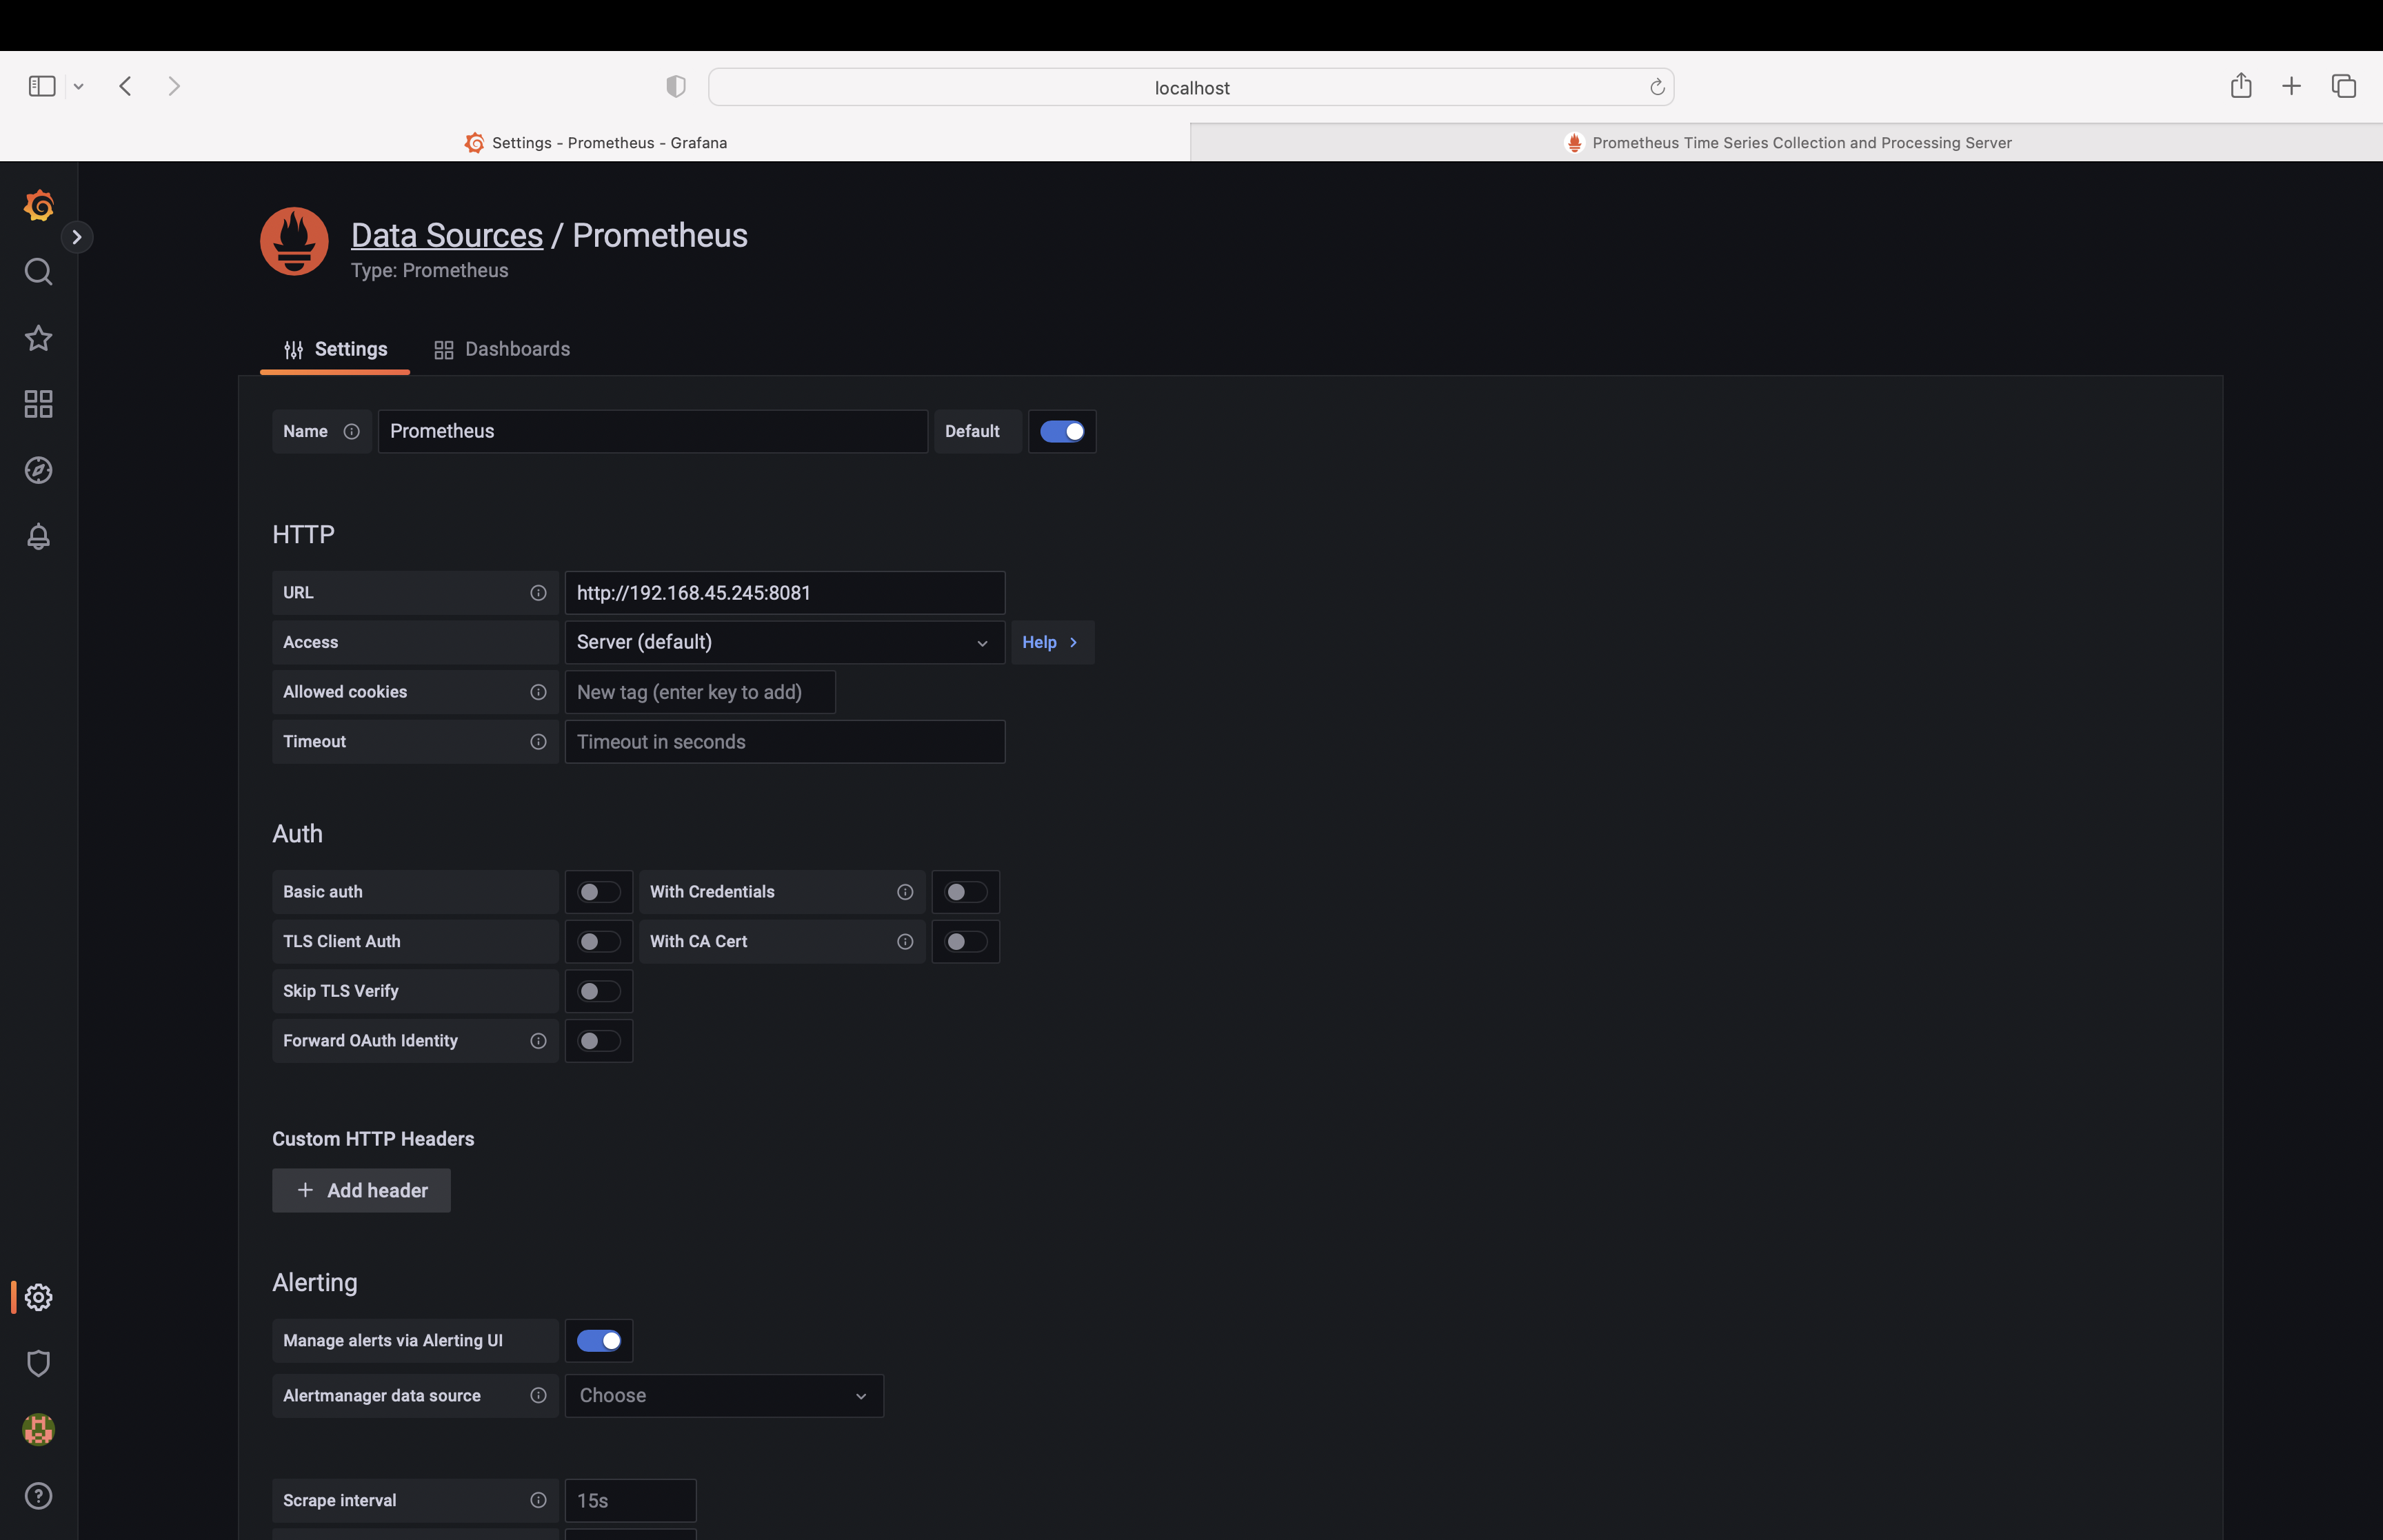Open Alertmanager data source Choose dropdown
Screen dimensions: 2383x1540
click(x=723, y=1396)
